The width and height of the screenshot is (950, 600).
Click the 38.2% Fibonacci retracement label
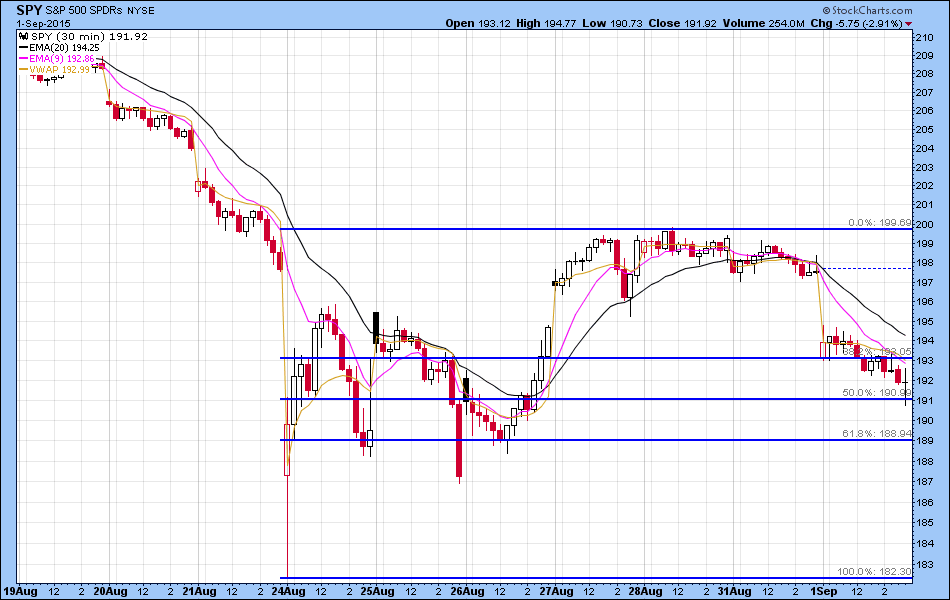[x=877, y=352]
